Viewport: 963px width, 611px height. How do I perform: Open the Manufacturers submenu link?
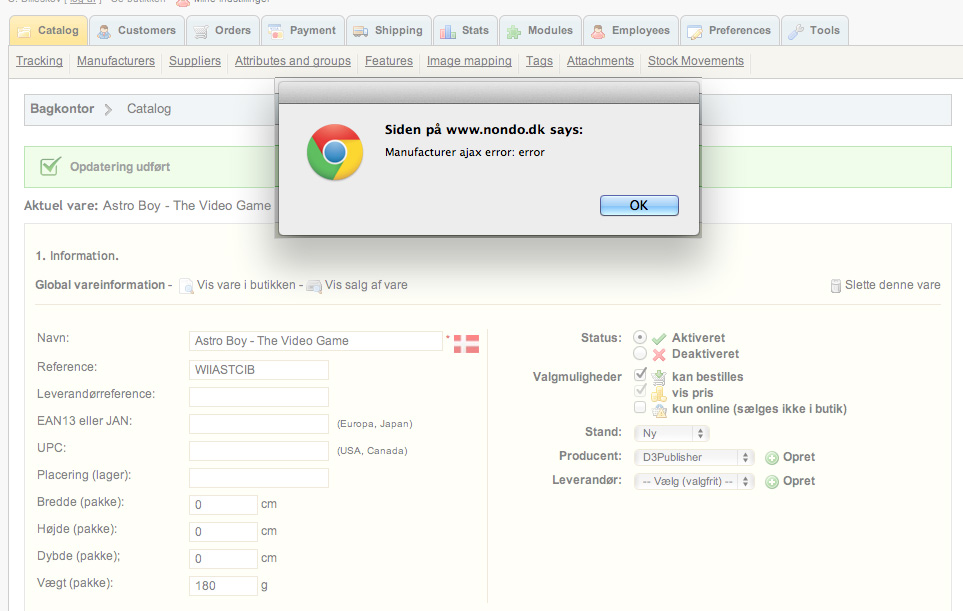pos(115,61)
